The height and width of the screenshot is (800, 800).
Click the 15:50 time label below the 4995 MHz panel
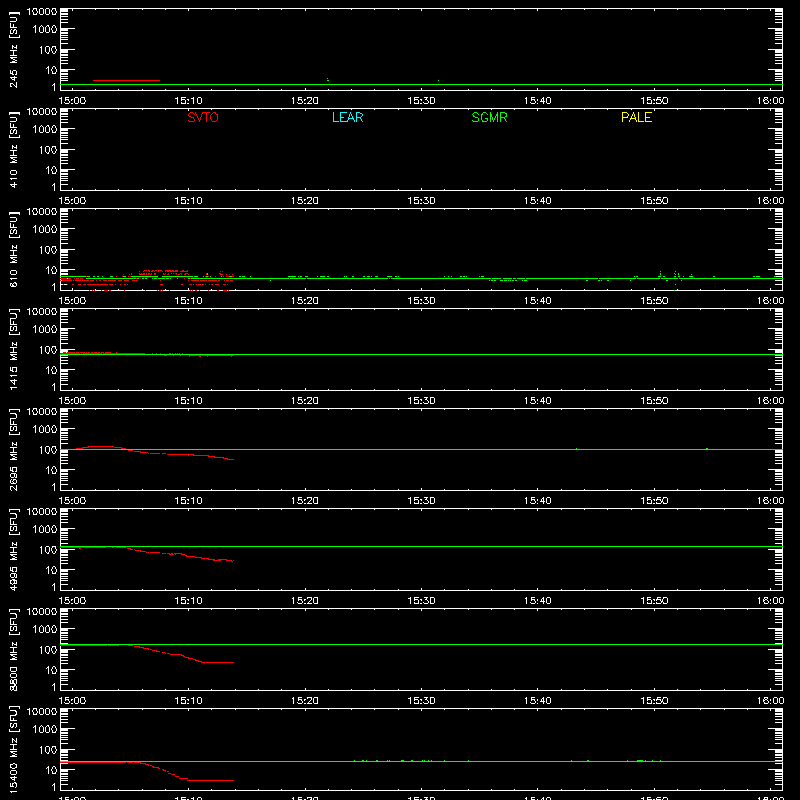point(654,601)
